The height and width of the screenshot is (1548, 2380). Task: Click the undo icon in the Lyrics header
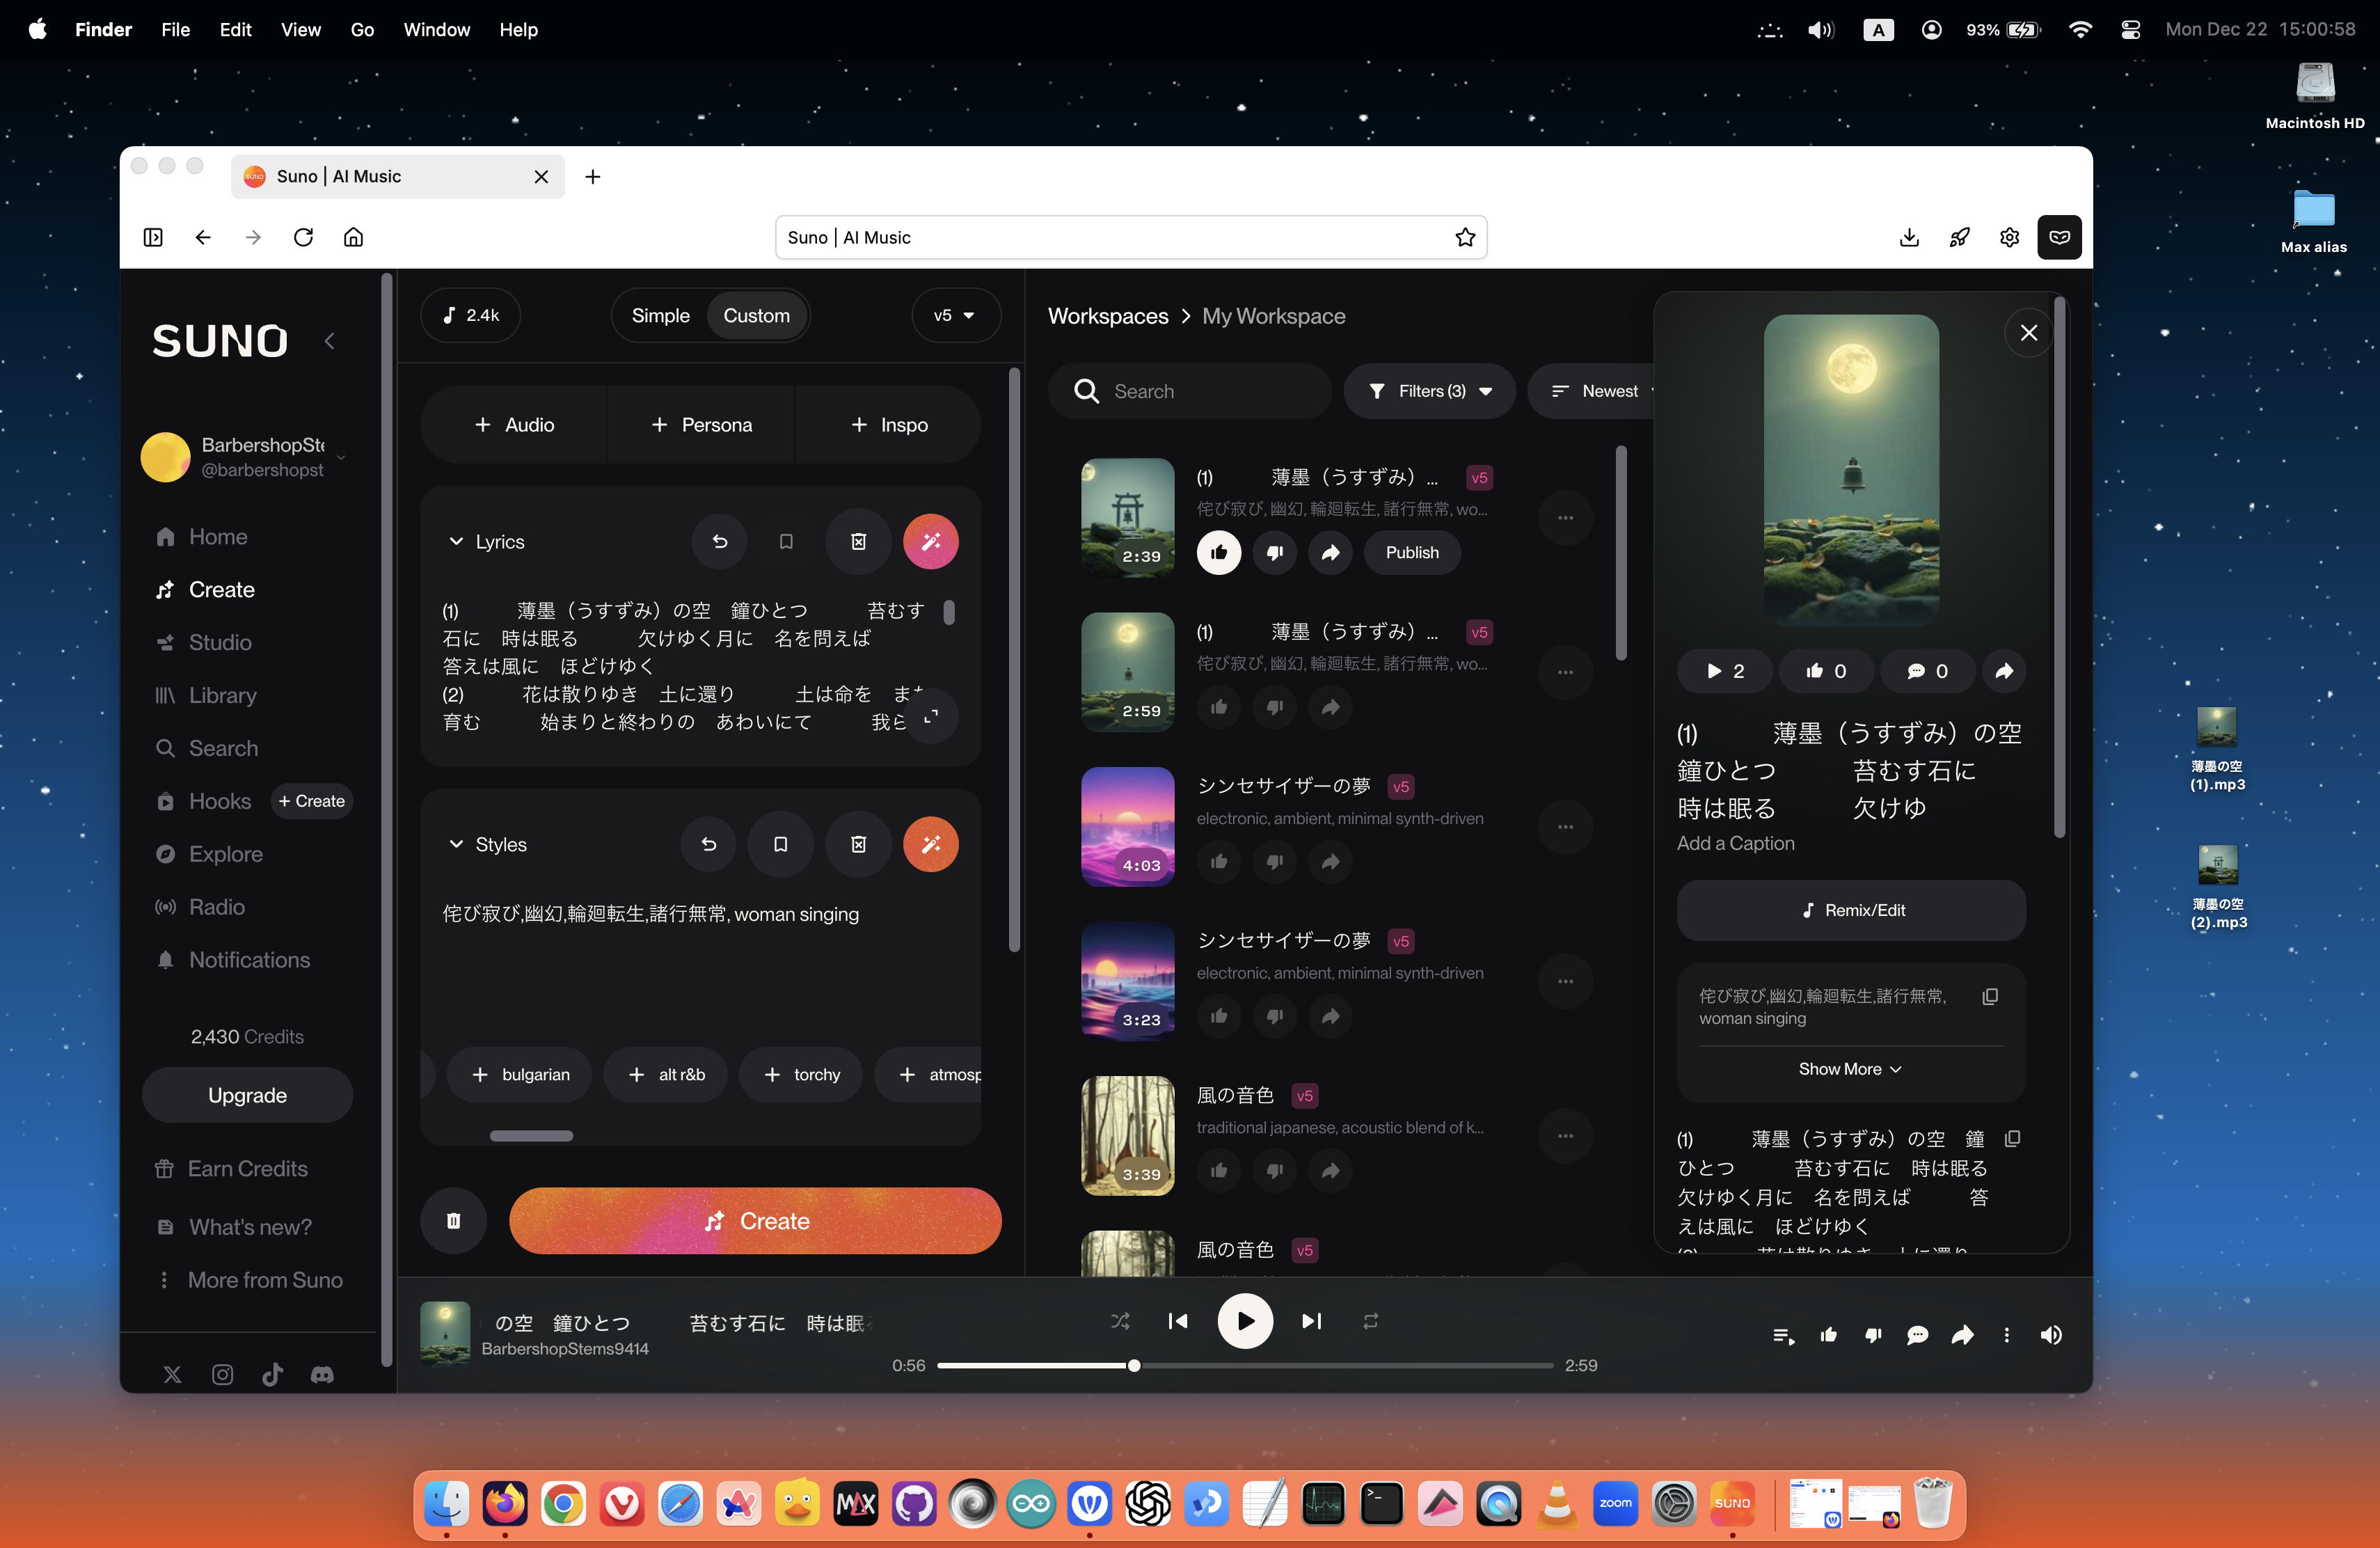[x=719, y=541]
